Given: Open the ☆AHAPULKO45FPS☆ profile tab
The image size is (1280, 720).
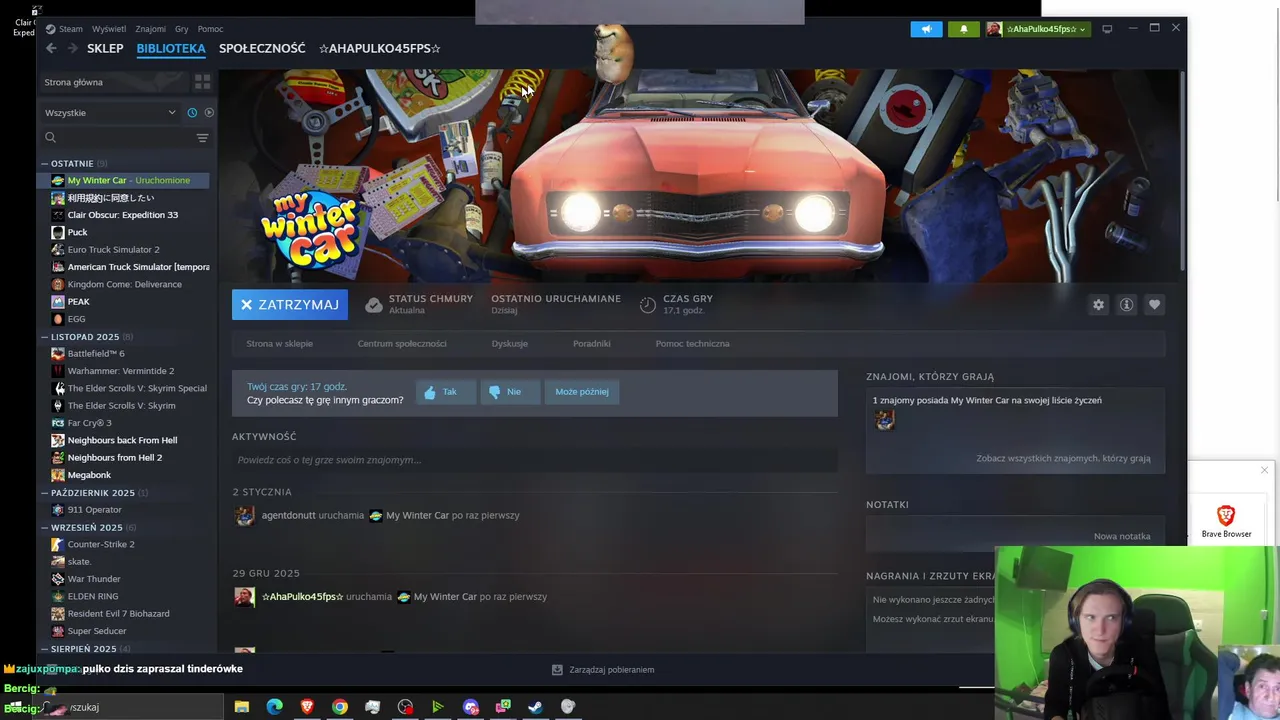Looking at the screenshot, I should coord(380,48).
